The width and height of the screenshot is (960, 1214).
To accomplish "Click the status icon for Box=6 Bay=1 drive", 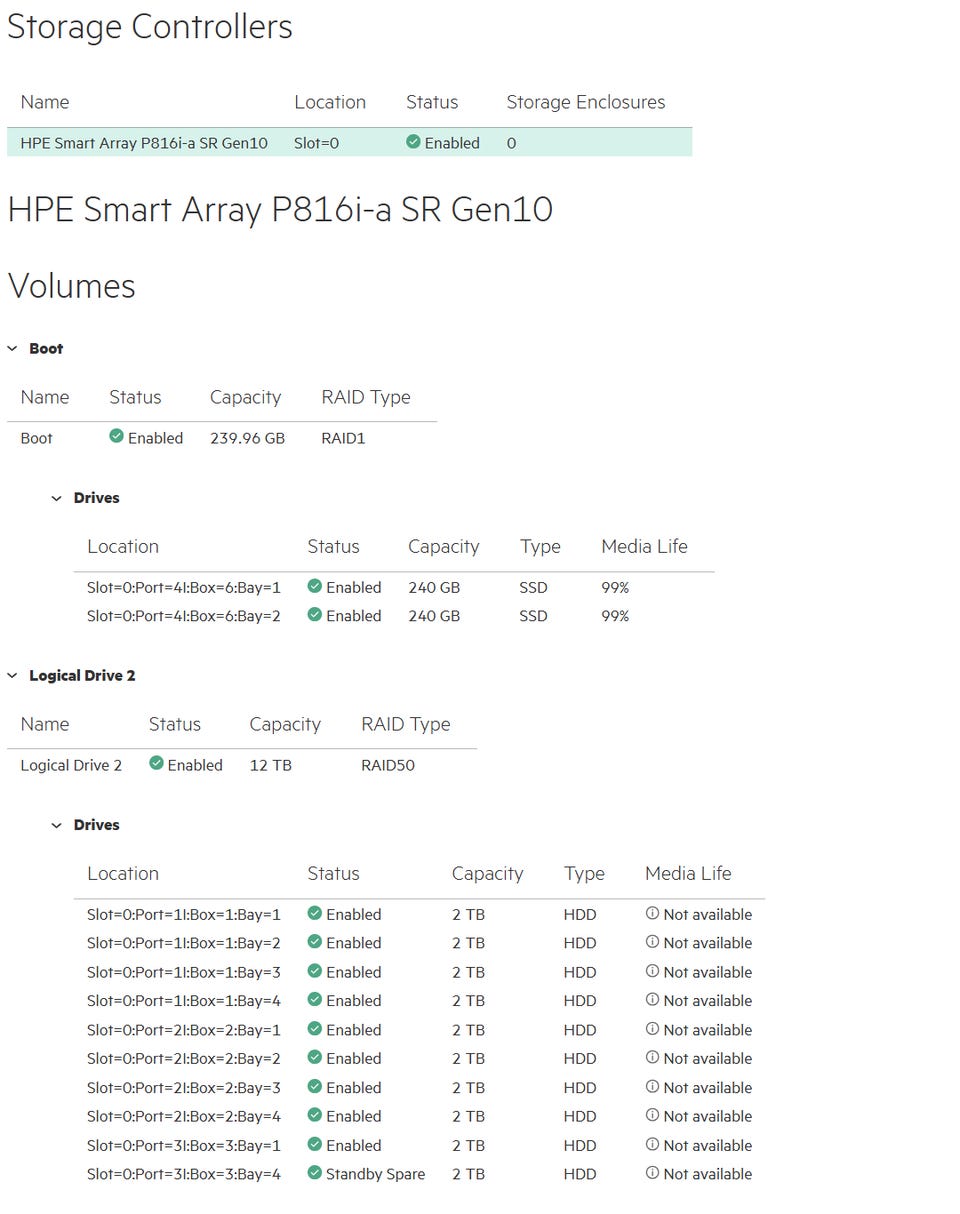I will point(315,586).
